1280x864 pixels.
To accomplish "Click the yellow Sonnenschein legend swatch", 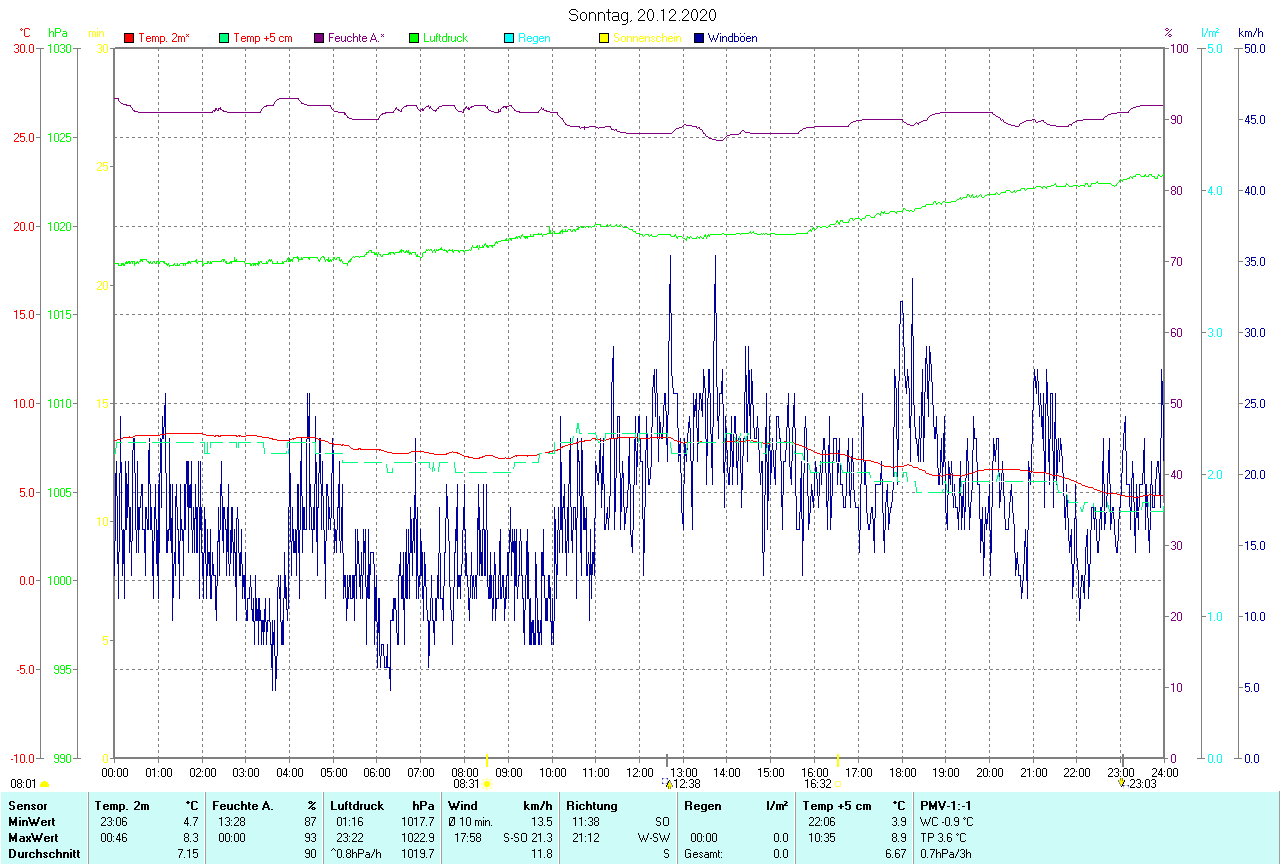I will click(x=603, y=39).
